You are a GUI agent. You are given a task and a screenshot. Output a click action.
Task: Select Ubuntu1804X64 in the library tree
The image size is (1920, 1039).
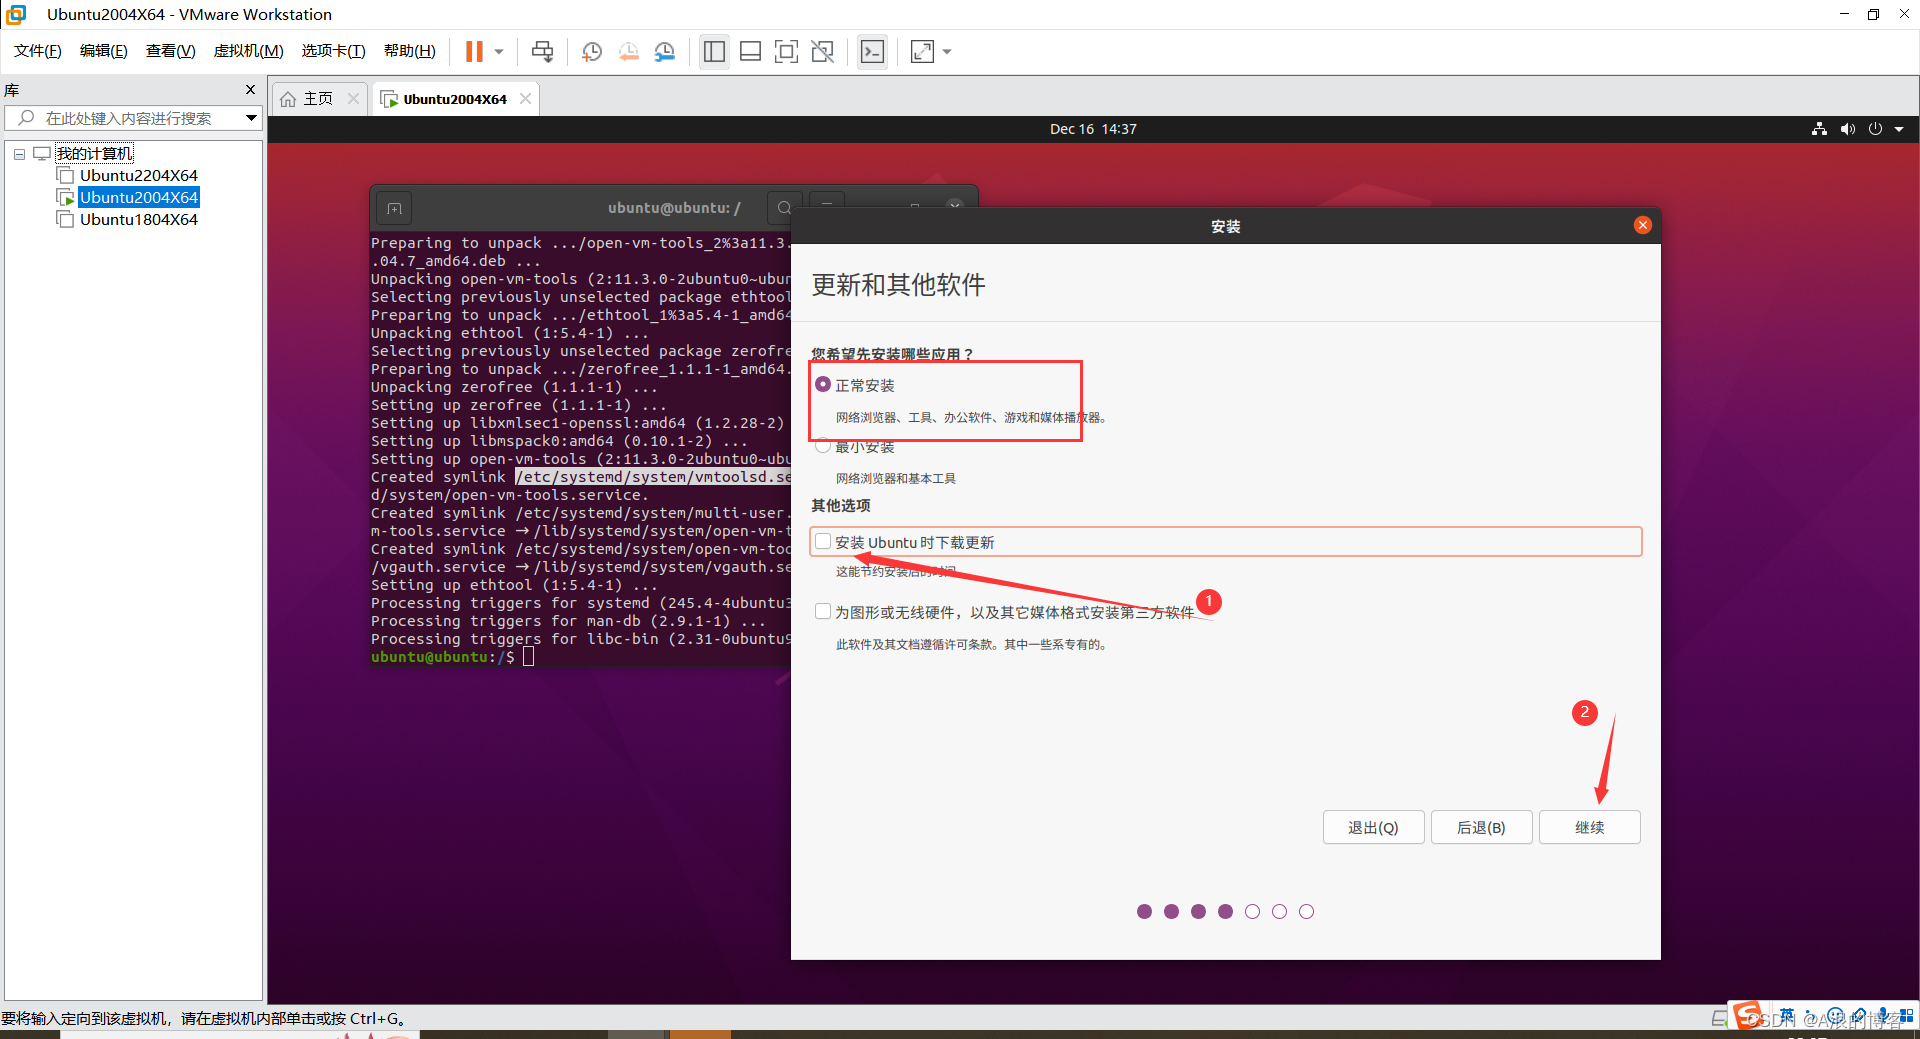(139, 219)
